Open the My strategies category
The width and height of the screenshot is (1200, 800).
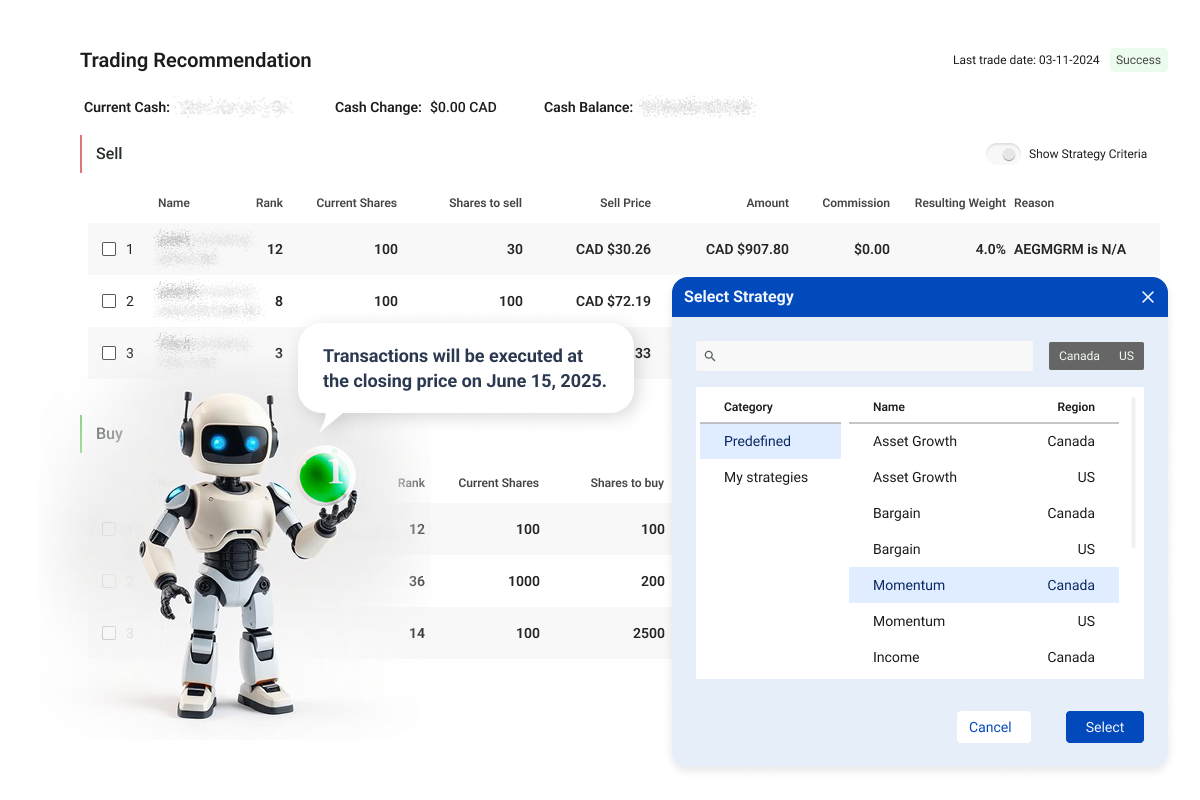(766, 477)
